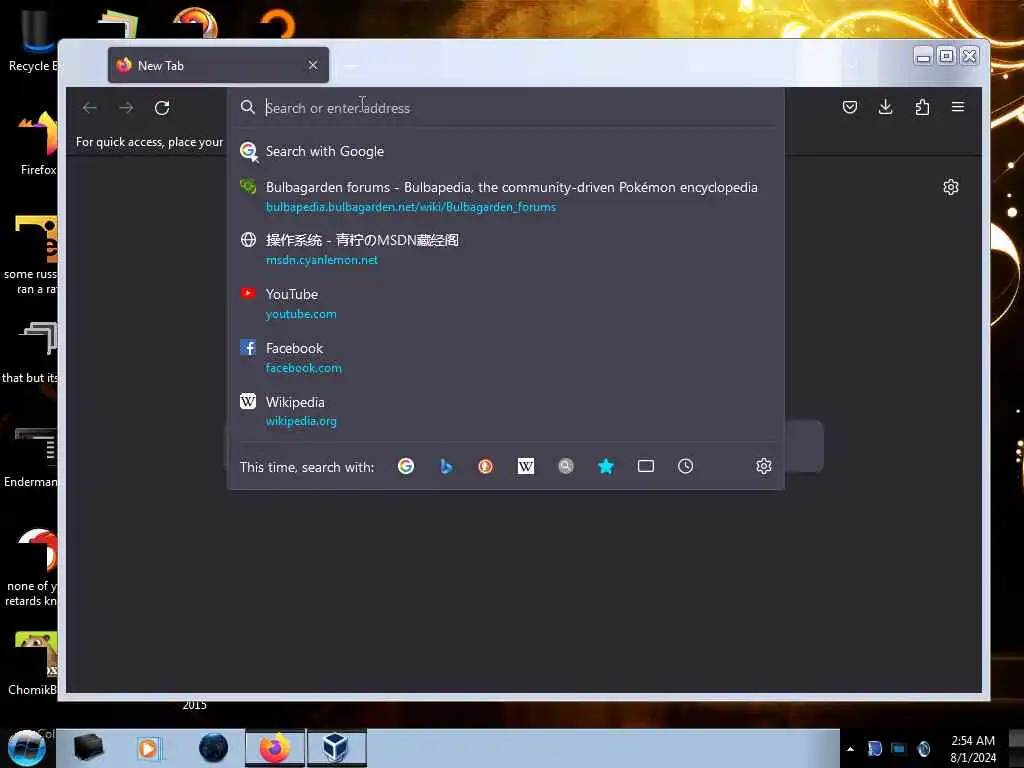Show hidden system tray icons arrow

(850, 749)
